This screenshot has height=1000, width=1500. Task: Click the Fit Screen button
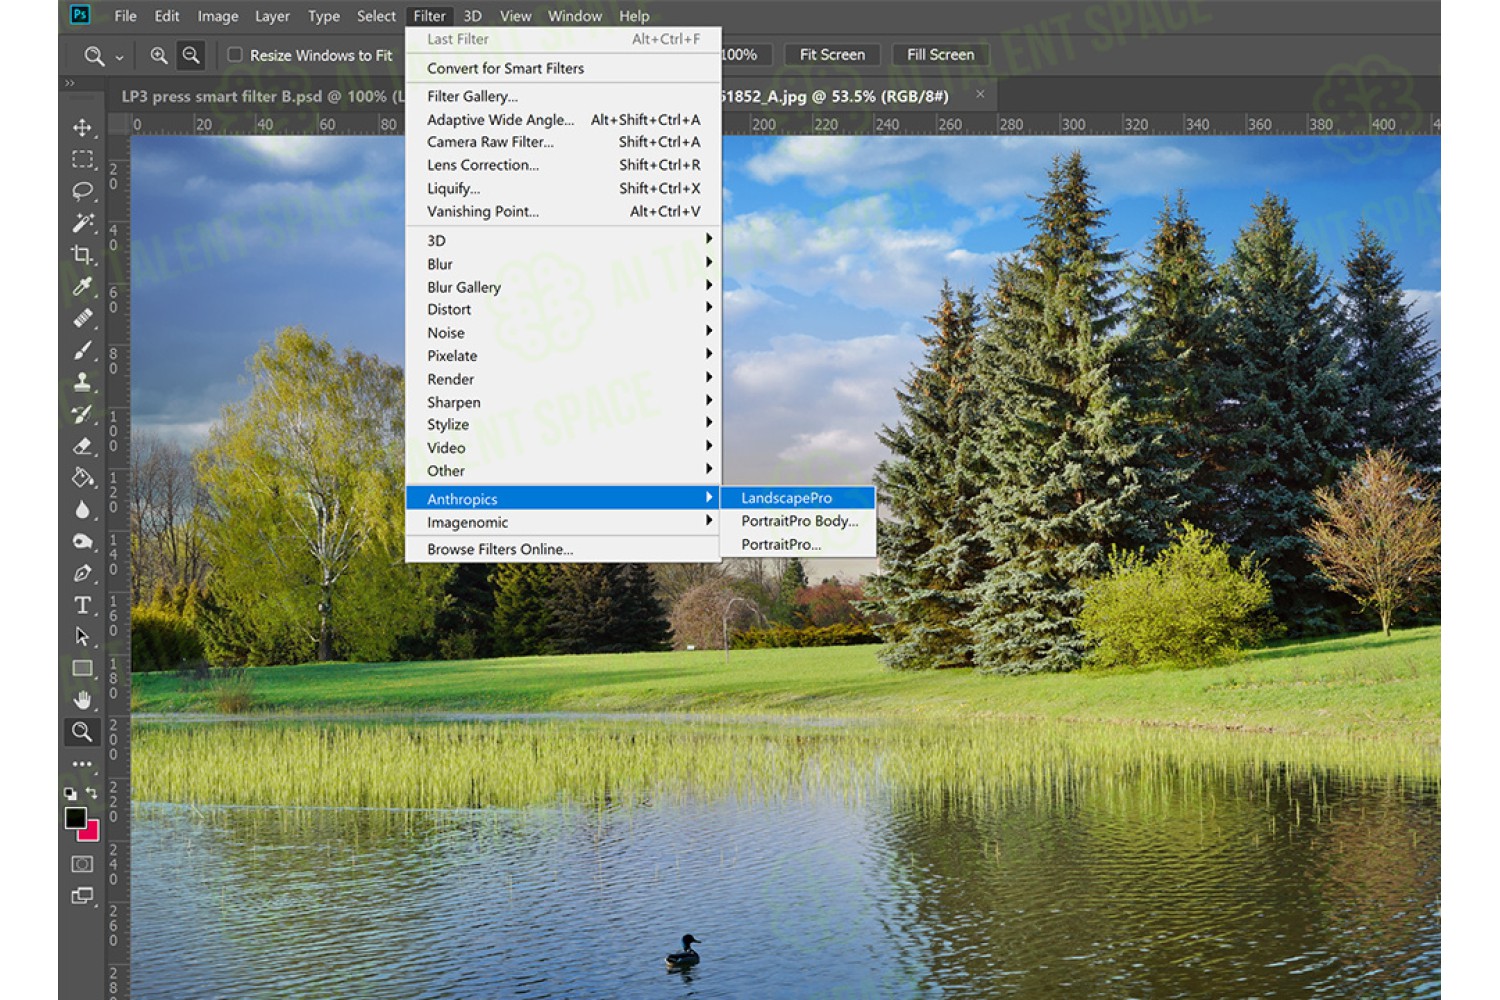(x=832, y=55)
